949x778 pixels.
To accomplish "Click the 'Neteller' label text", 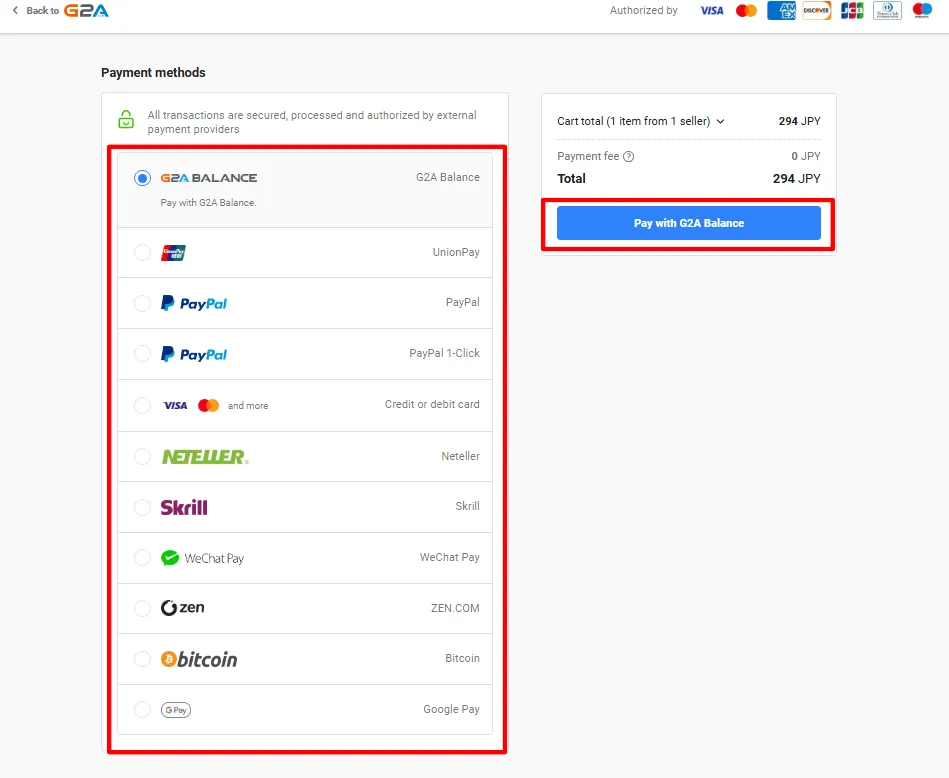I will (460, 456).
